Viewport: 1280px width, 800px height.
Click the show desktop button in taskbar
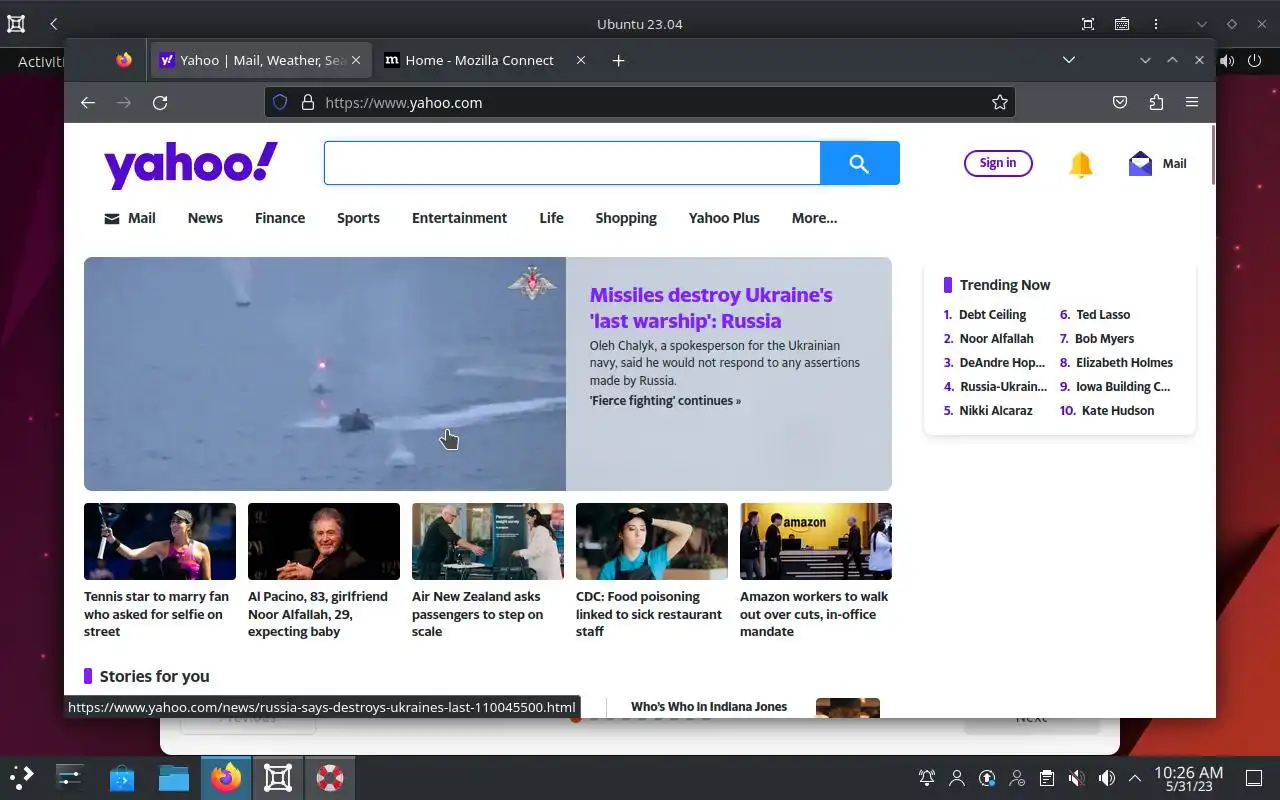pos(1254,778)
